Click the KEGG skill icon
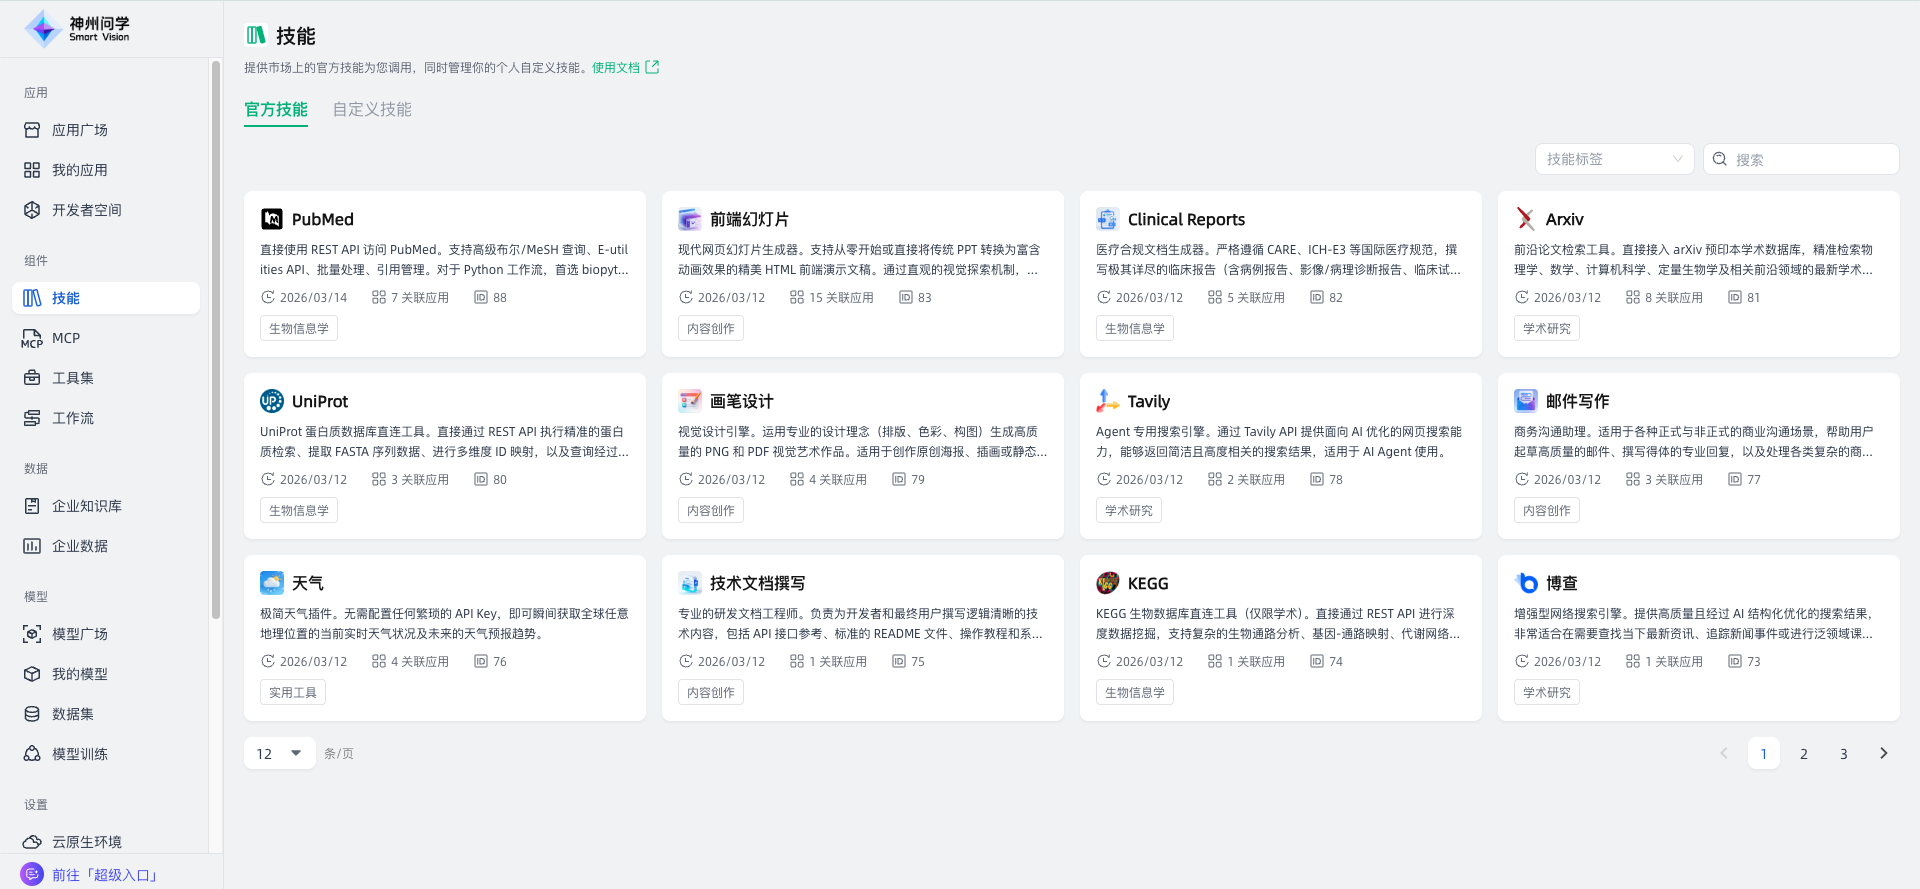The image size is (1920, 889). (x=1107, y=583)
